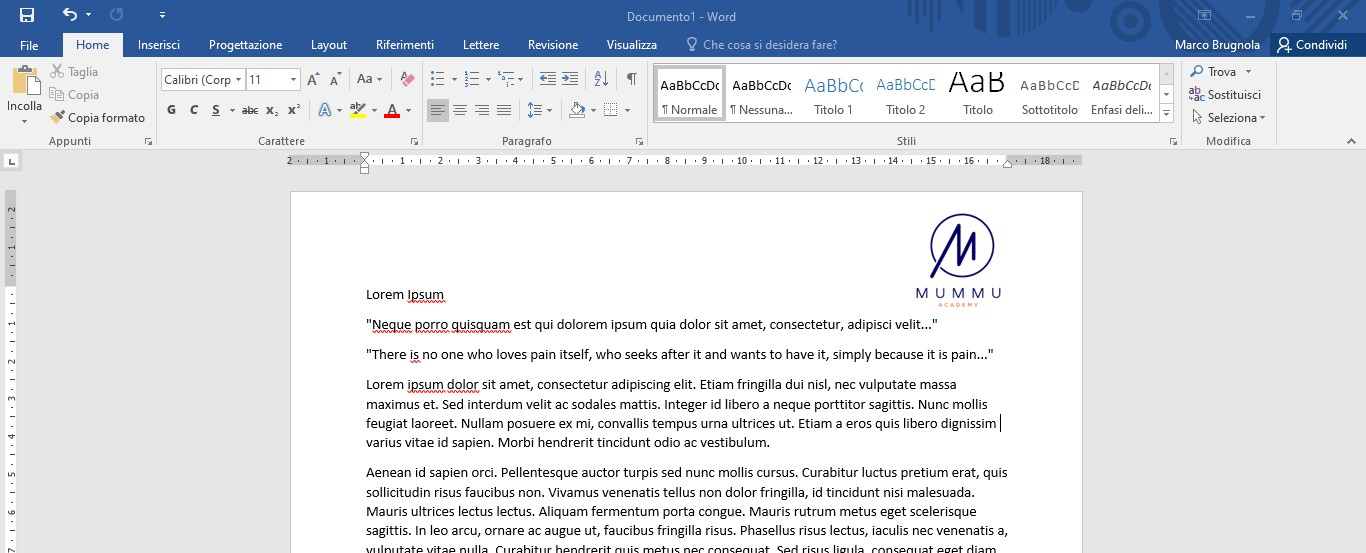The height and width of the screenshot is (553, 1366).
Task: Toggle italic (C) formatting
Action: click(x=193, y=110)
